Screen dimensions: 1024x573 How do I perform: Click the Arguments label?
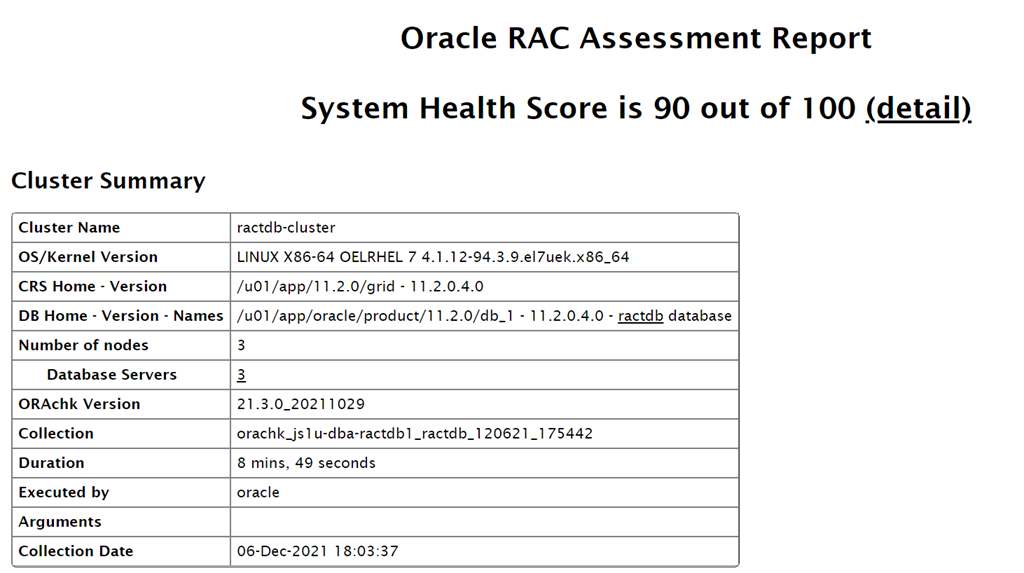point(60,522)
